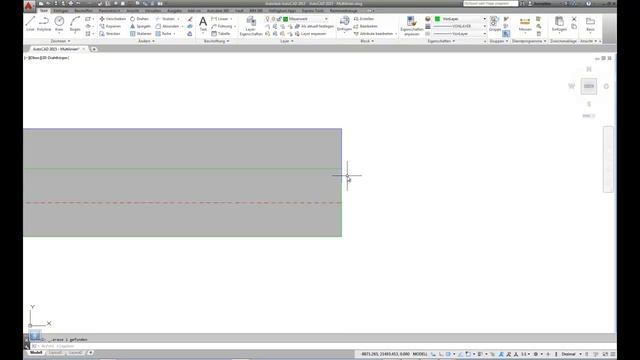Click the Löschen erase icon in Ändern panel
The width and height of the screenshot is (640, 360).
coord(190,19)
